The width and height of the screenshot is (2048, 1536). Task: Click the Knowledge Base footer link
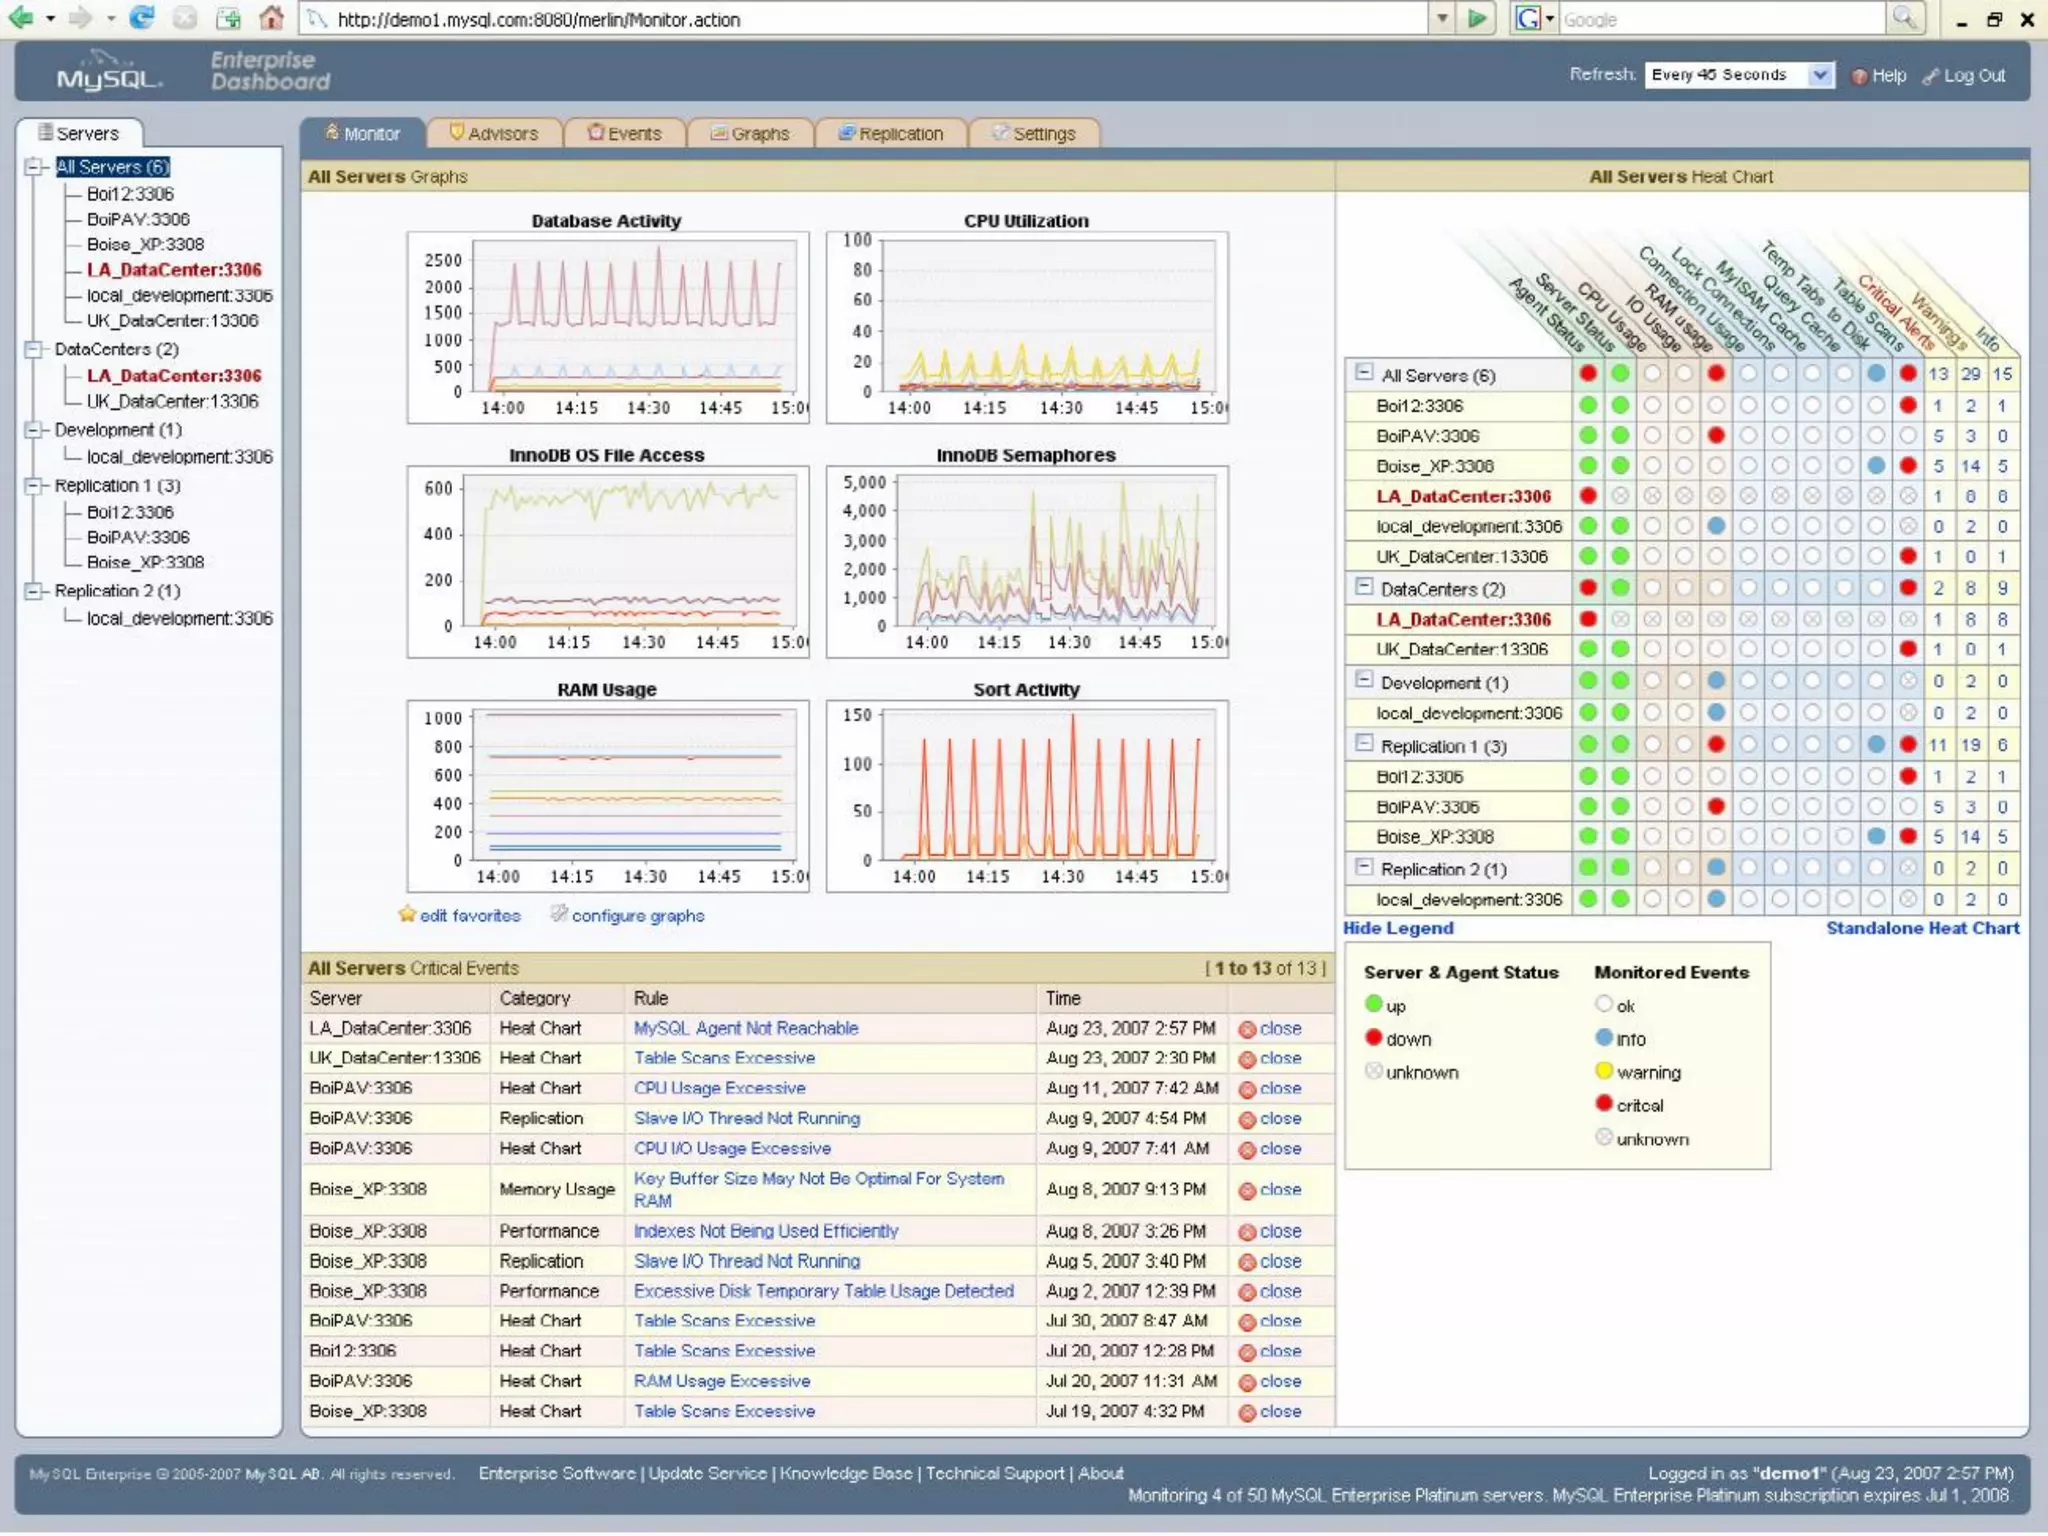(x=846, y=1473)
